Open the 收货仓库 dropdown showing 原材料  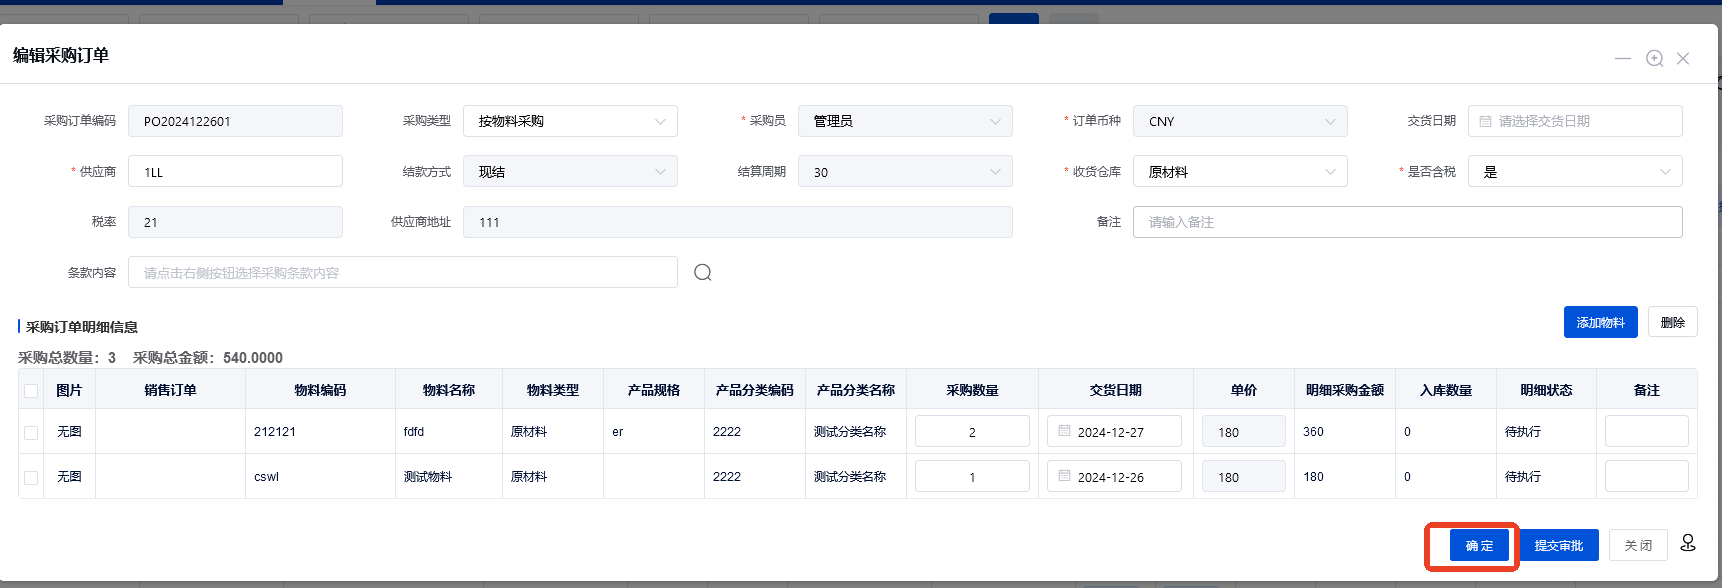[x=1240, y=171]
